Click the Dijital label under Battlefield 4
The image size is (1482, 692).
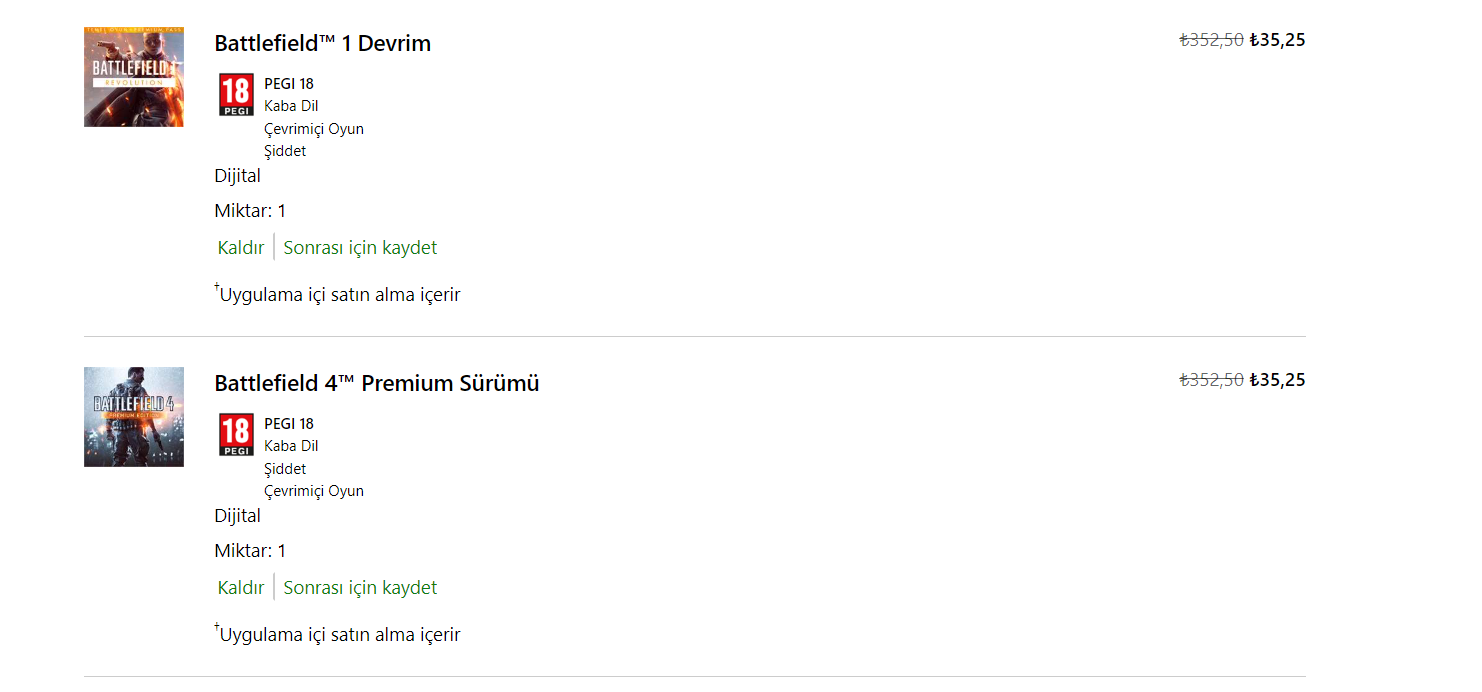(x=237, y=516)
